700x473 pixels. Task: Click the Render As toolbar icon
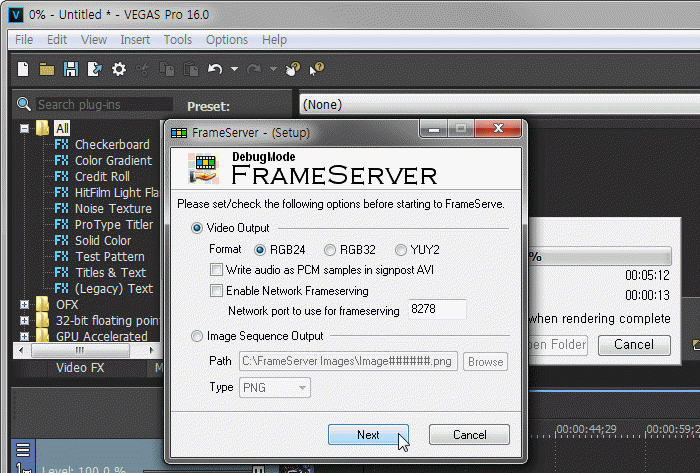point(95,69)
